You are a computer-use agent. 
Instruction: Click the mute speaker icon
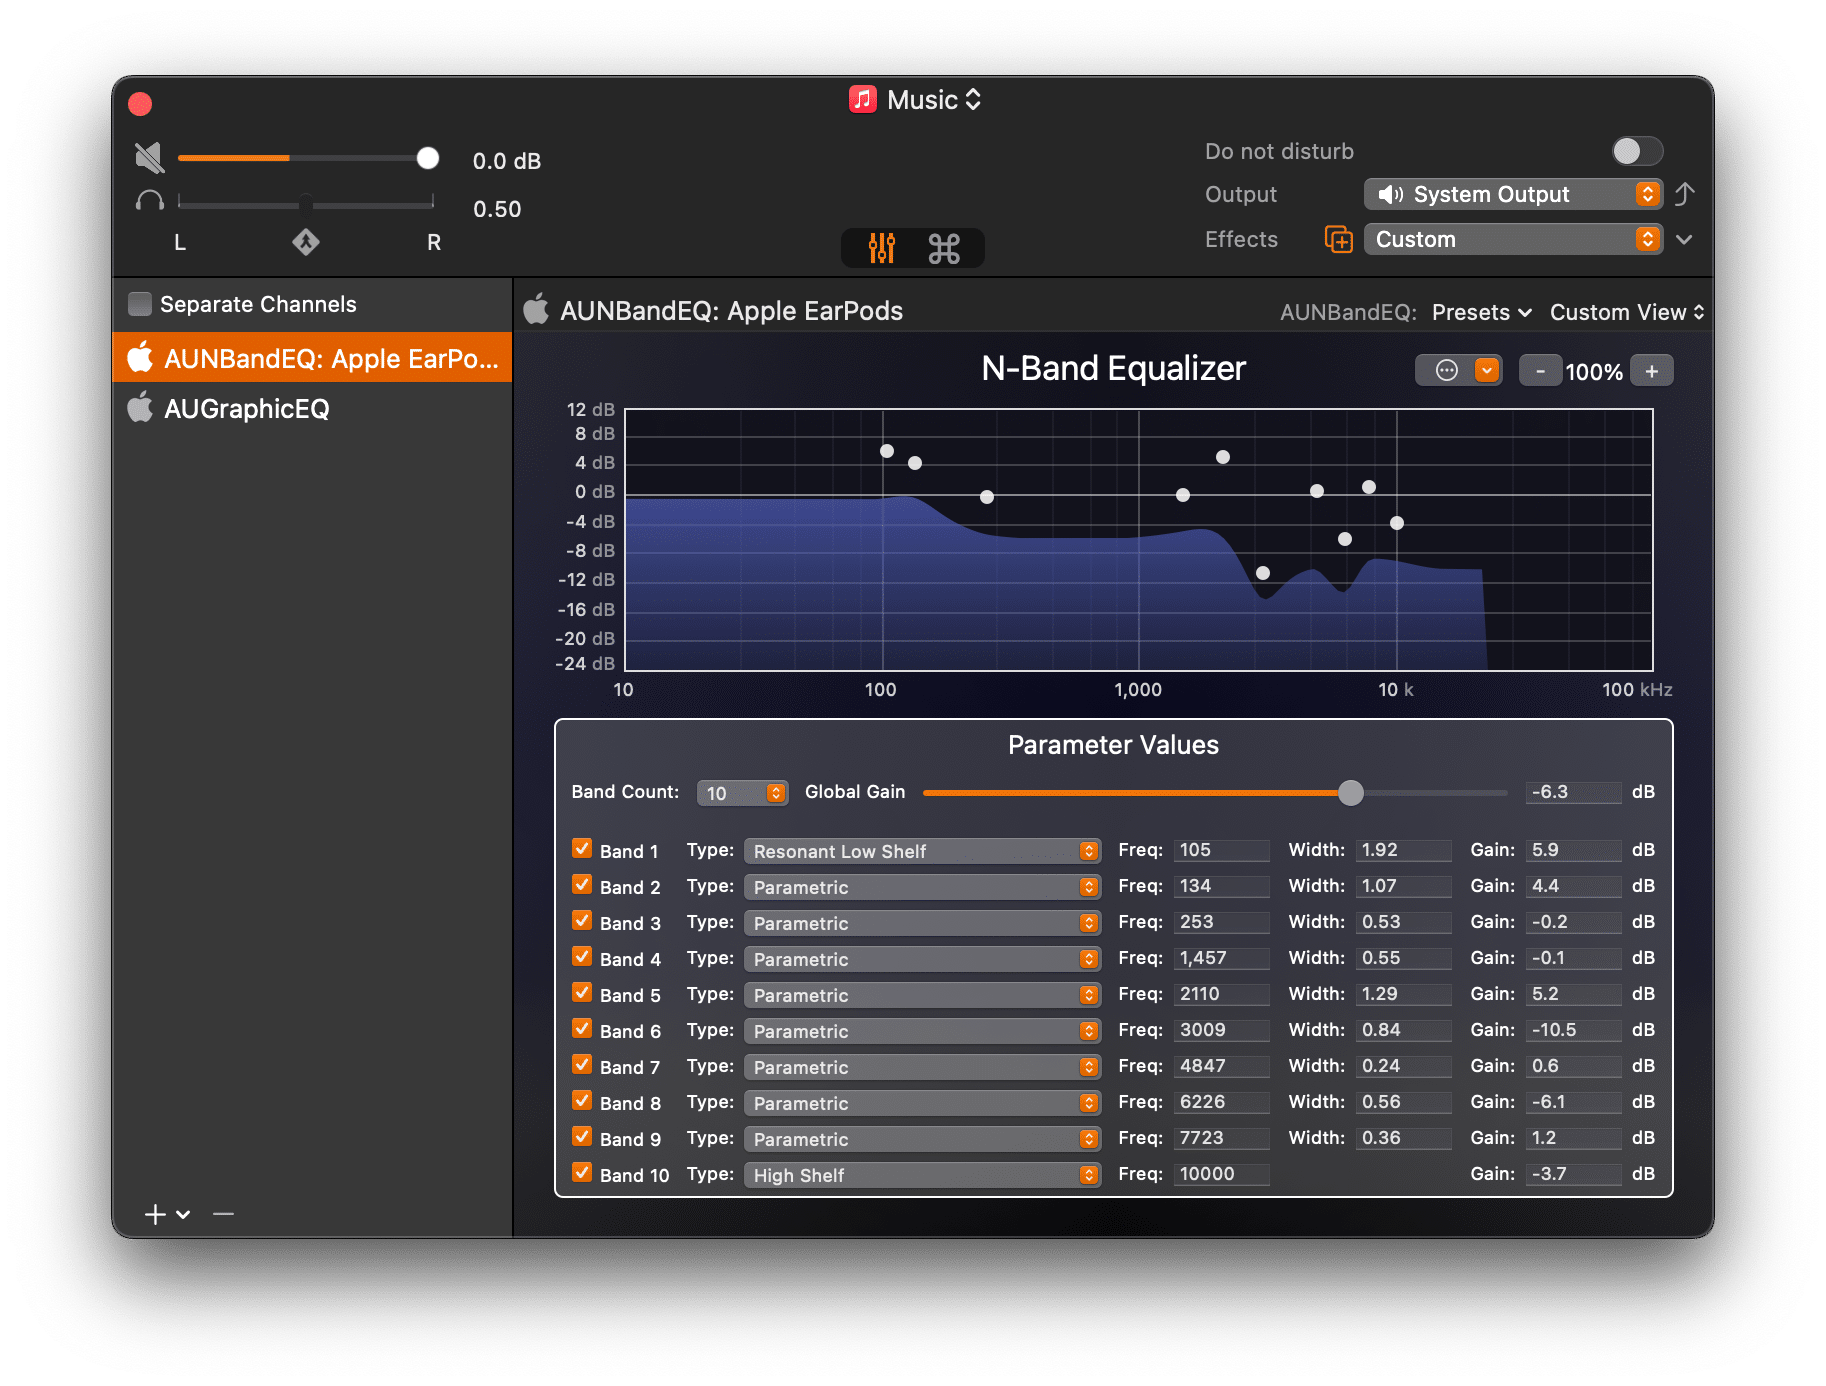coord(149,158)
